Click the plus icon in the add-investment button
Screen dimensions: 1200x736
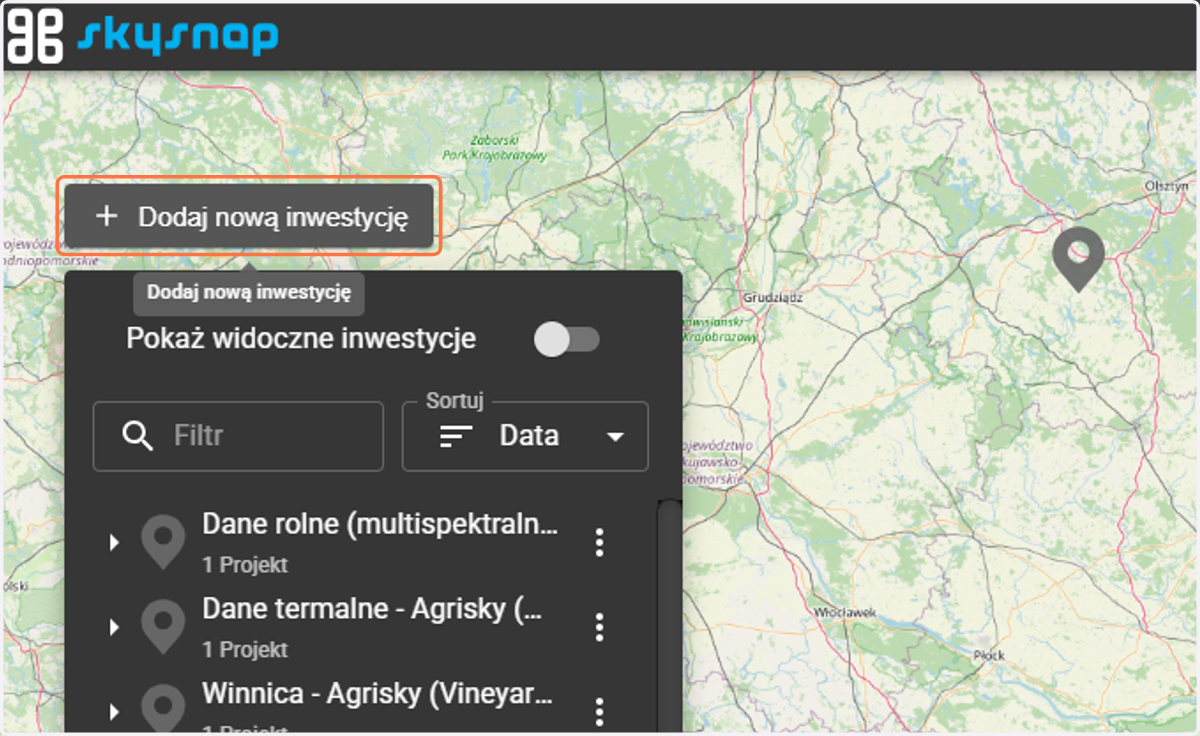click(x=106, y=216)
